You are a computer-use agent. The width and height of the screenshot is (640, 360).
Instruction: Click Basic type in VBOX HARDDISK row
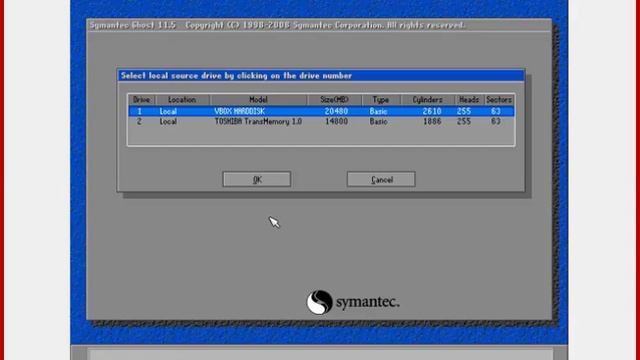pos(378,111)
